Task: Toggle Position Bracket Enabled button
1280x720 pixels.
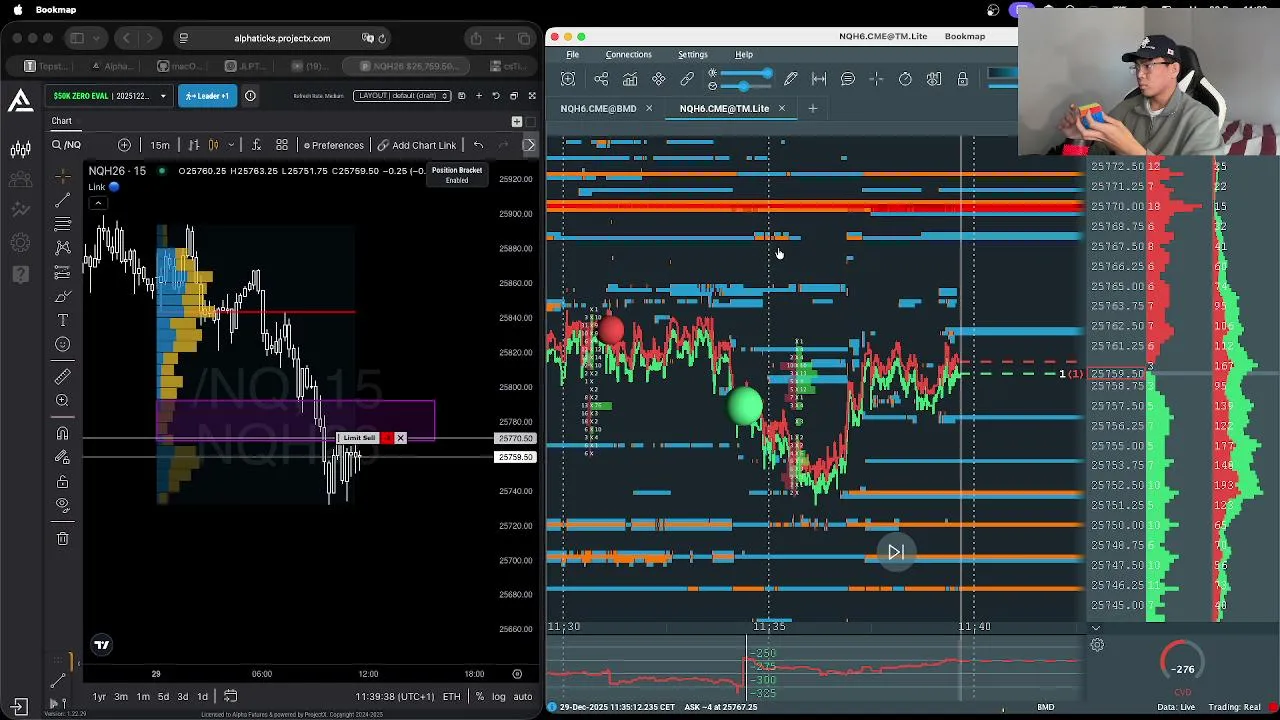Action: (457, 175)
